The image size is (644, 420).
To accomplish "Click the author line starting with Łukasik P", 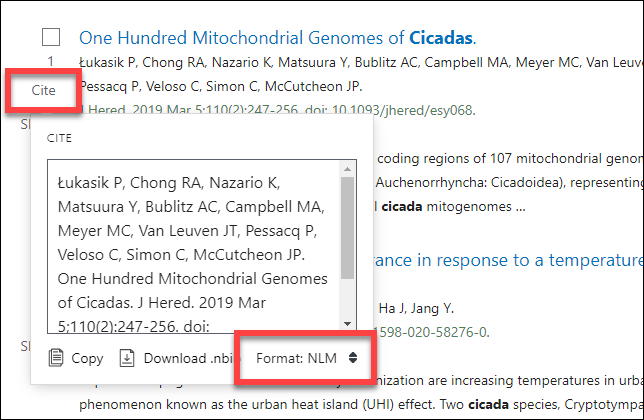I will (x=361, y=62).
